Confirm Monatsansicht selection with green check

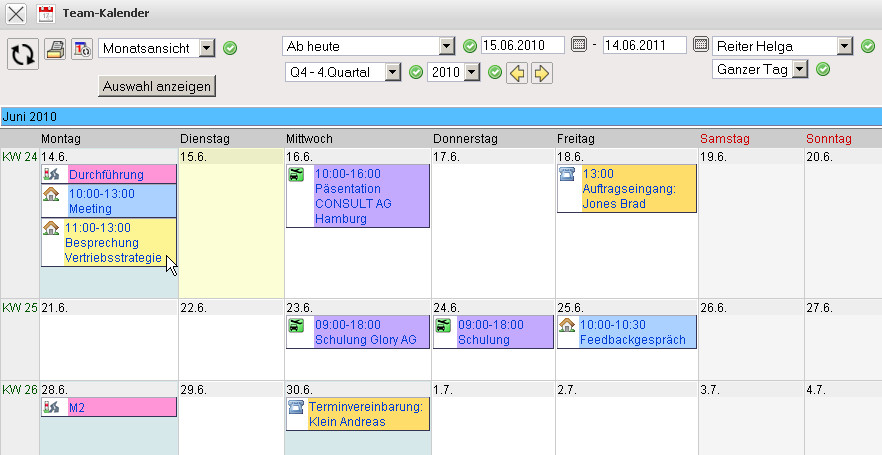(x=230, y=48)
